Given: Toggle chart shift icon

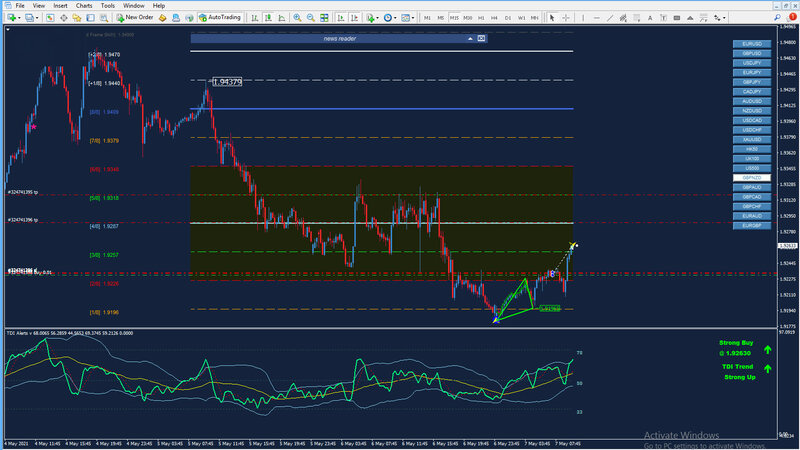Looking at the screenshot, I should click(x=354, y=18).
